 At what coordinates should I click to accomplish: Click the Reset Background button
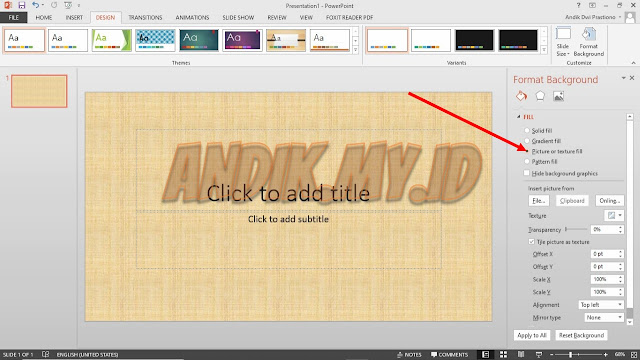click(x=581, y=335)
